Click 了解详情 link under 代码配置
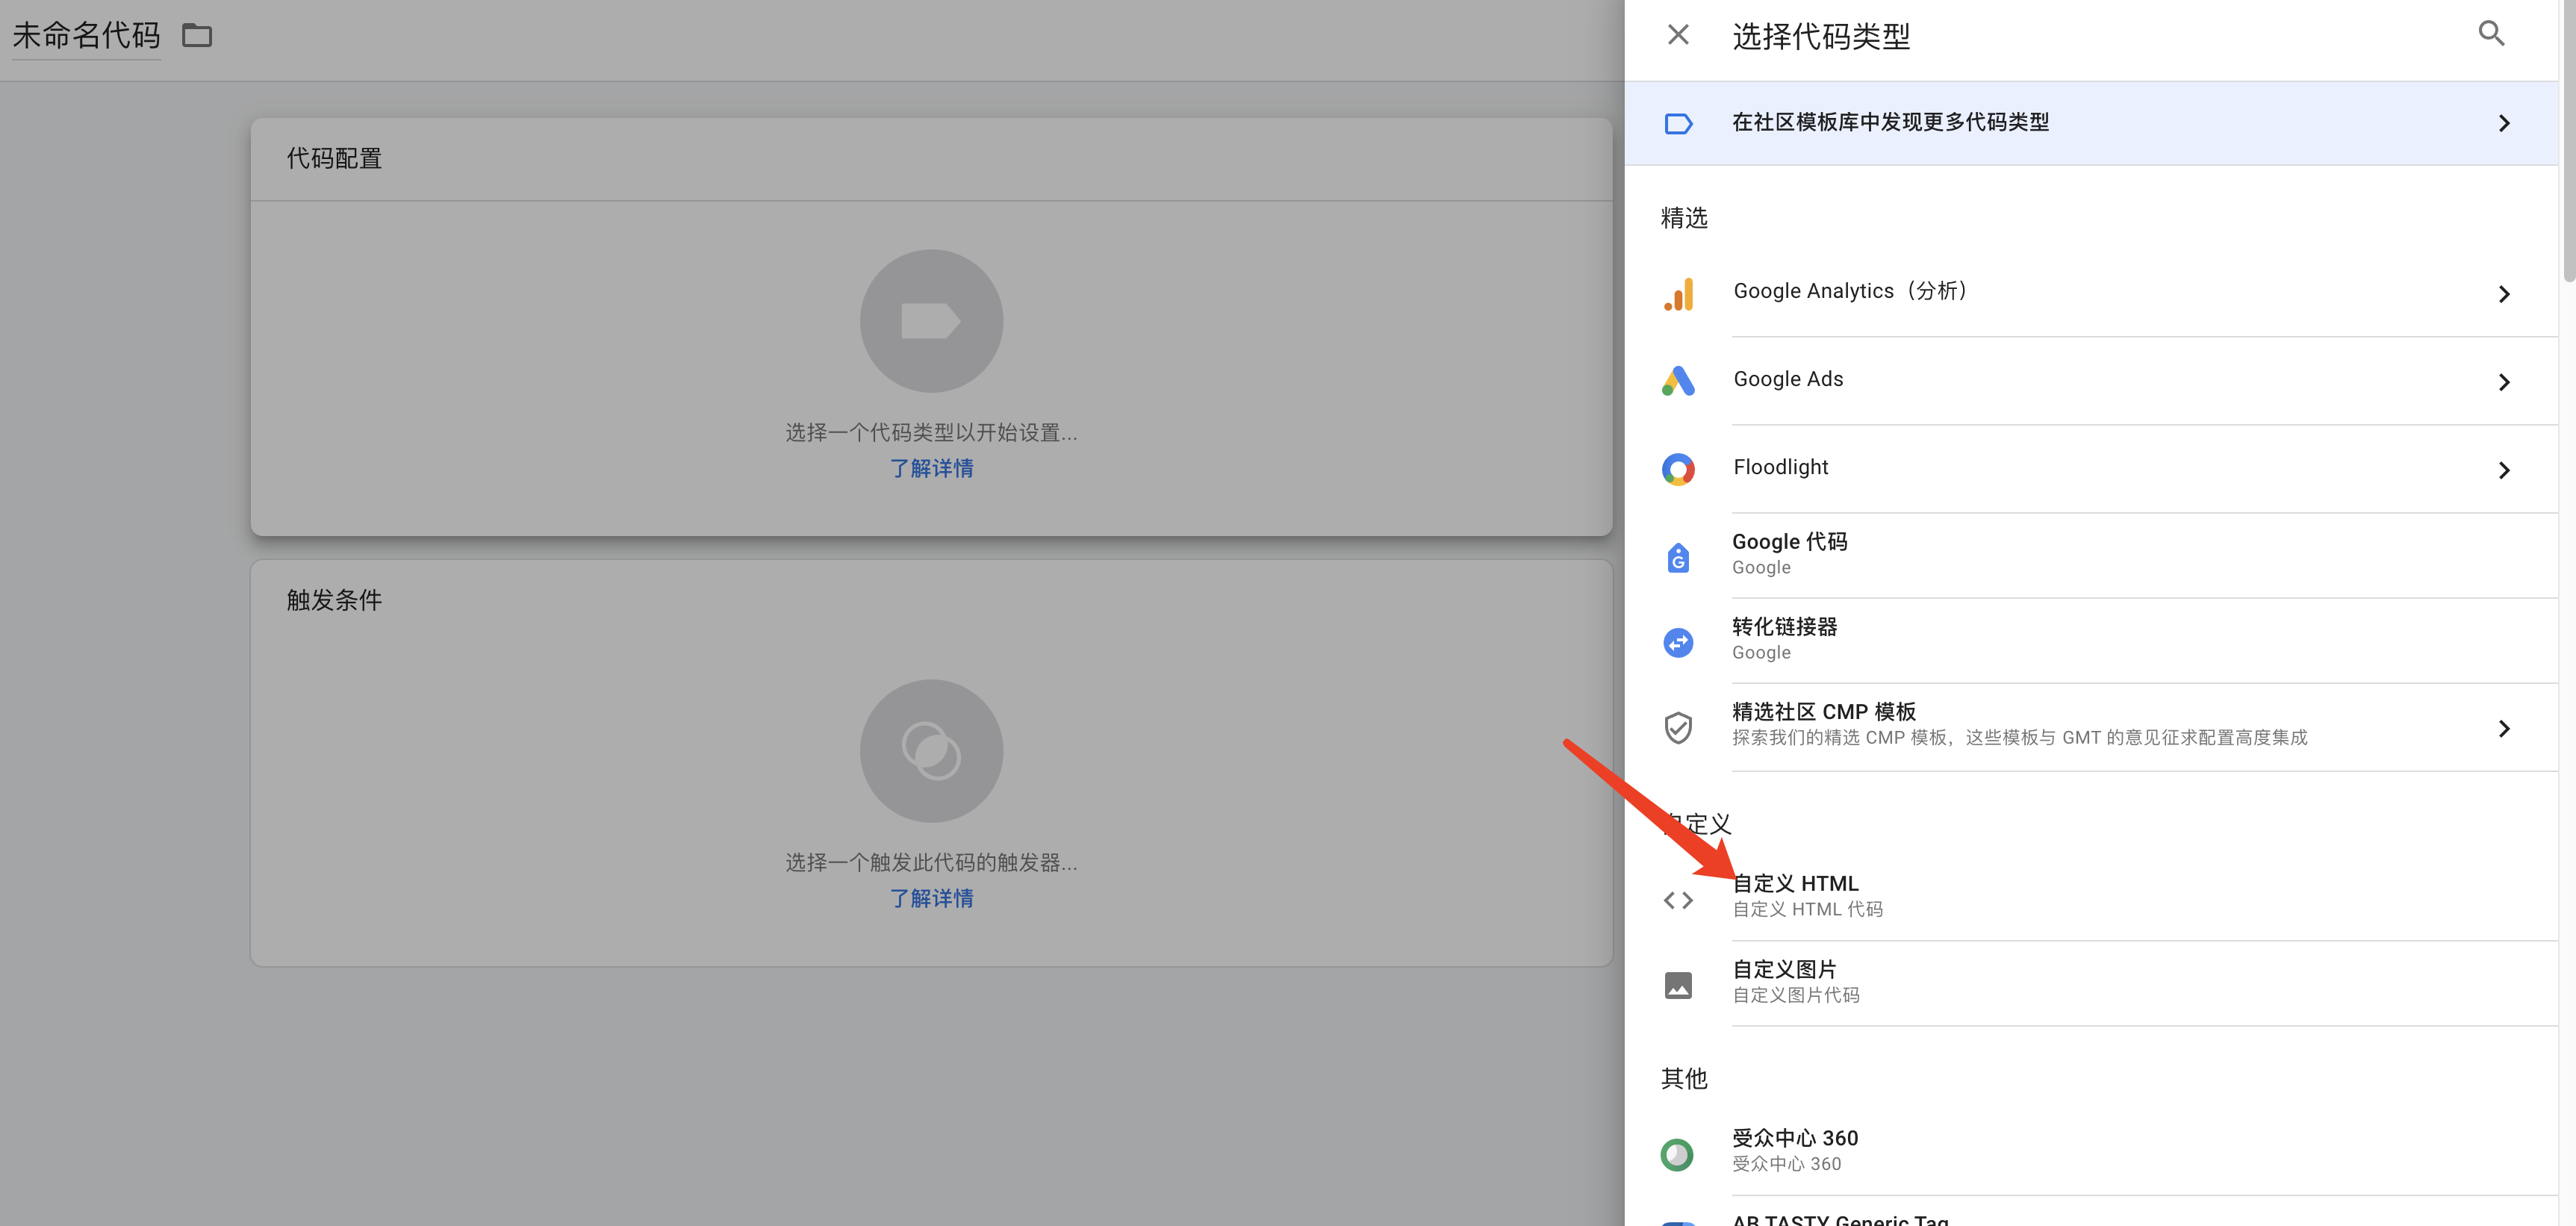This screenshot has width=2576, height=1226. pos(931,468)
